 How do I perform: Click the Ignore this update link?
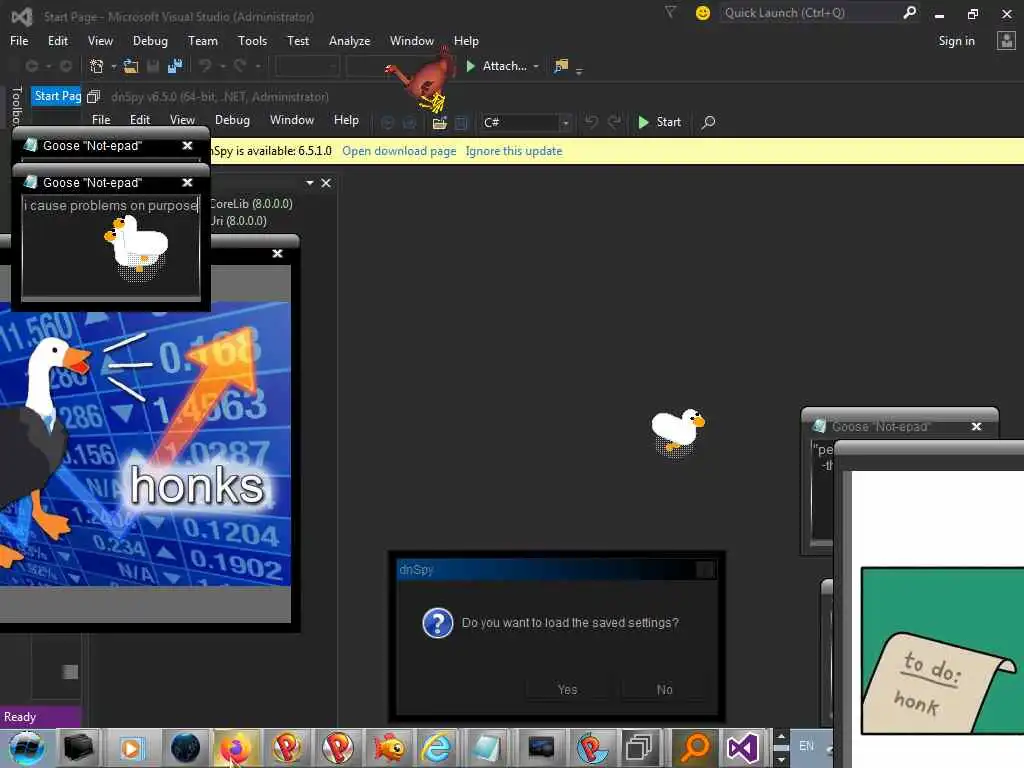(513, 151)
